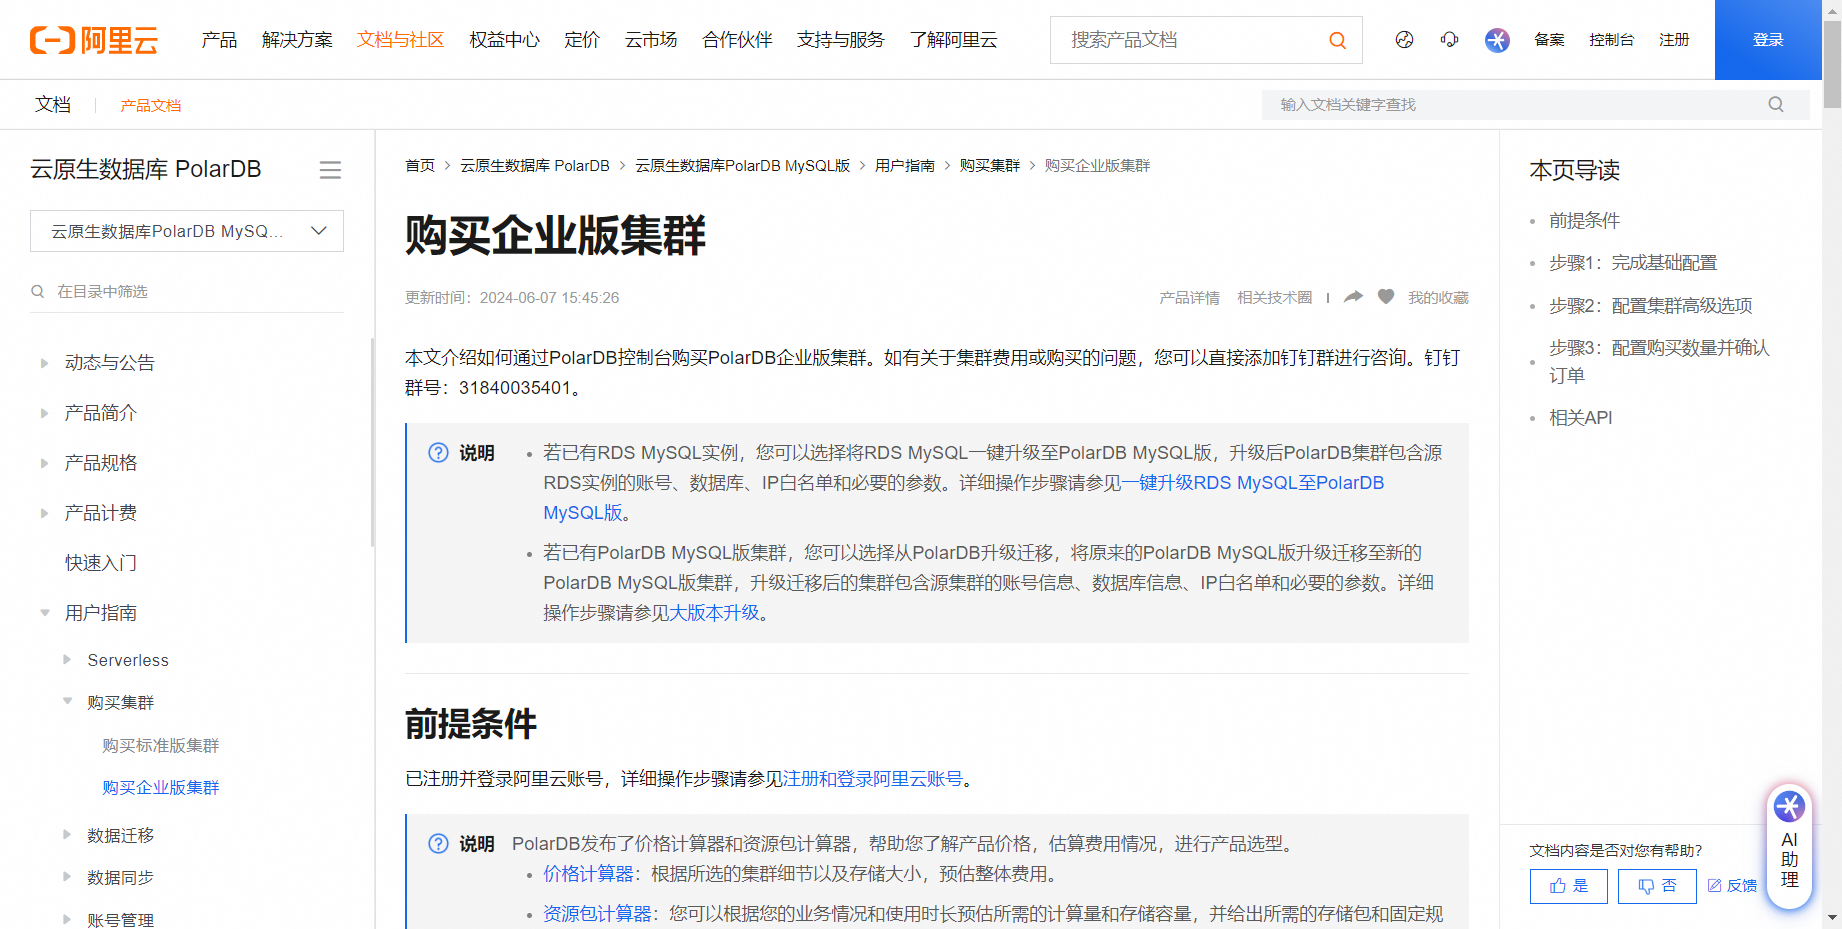Screen dimensions: 1842x929
Task: Expand 产品计费 tree item
Action: (x=44, y=513)
